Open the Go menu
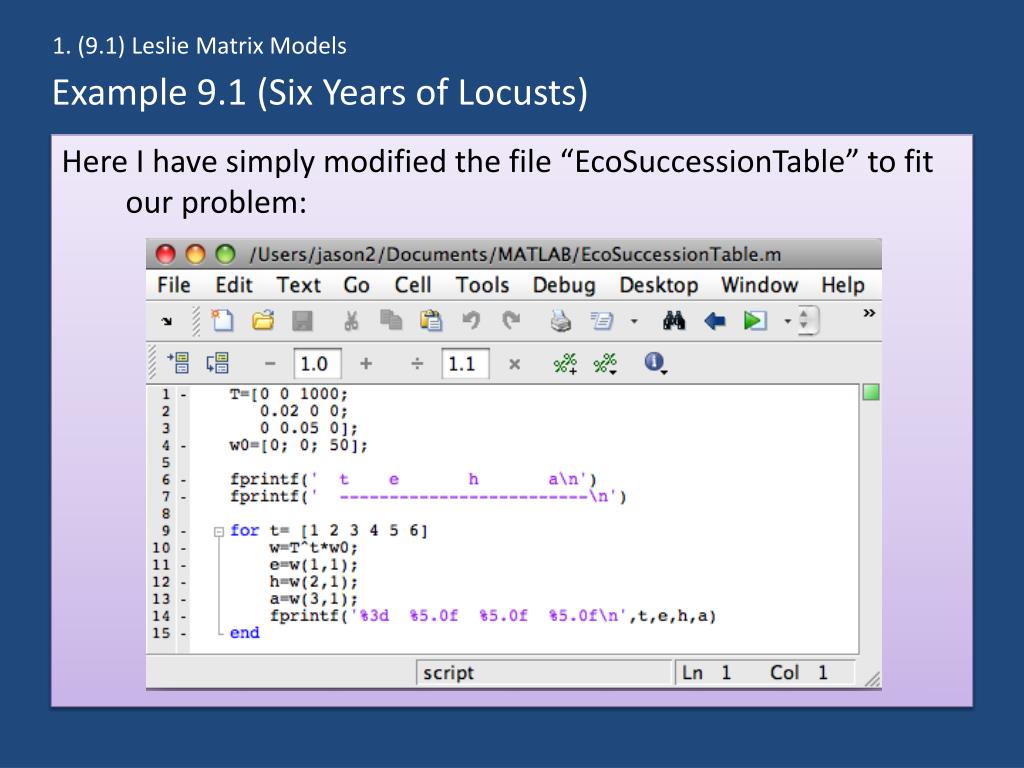Screen dimensions: 1024x768 coord(357,285)
